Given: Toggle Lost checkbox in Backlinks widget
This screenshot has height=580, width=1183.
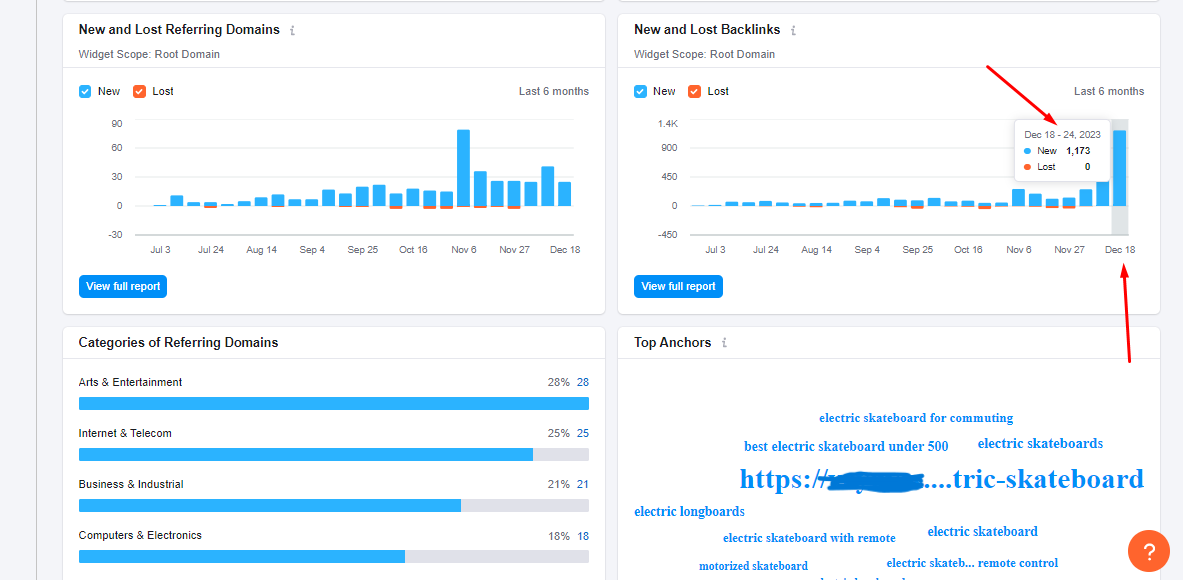Looking at the screenshot, I should [695, 91].
